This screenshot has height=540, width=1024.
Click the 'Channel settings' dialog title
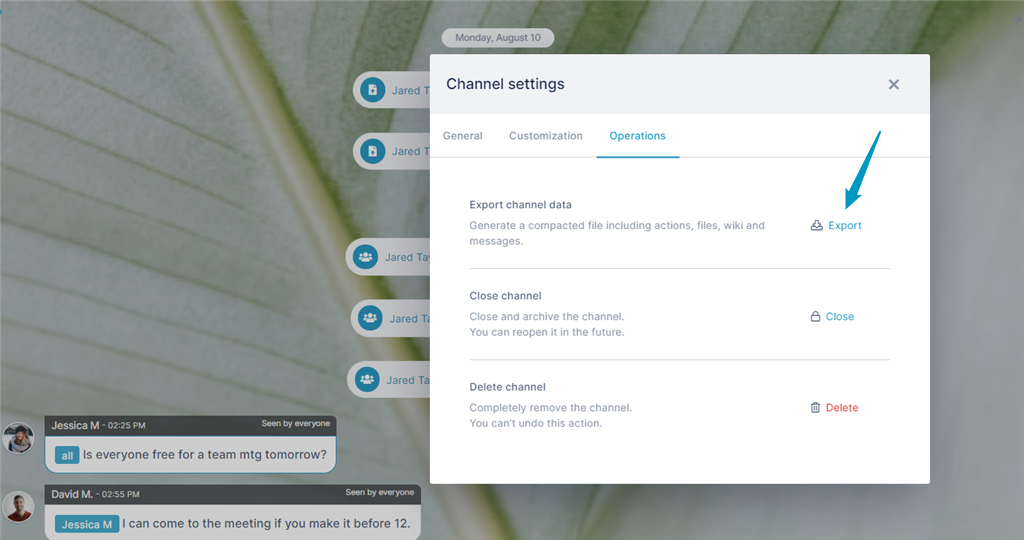(505, 84)
